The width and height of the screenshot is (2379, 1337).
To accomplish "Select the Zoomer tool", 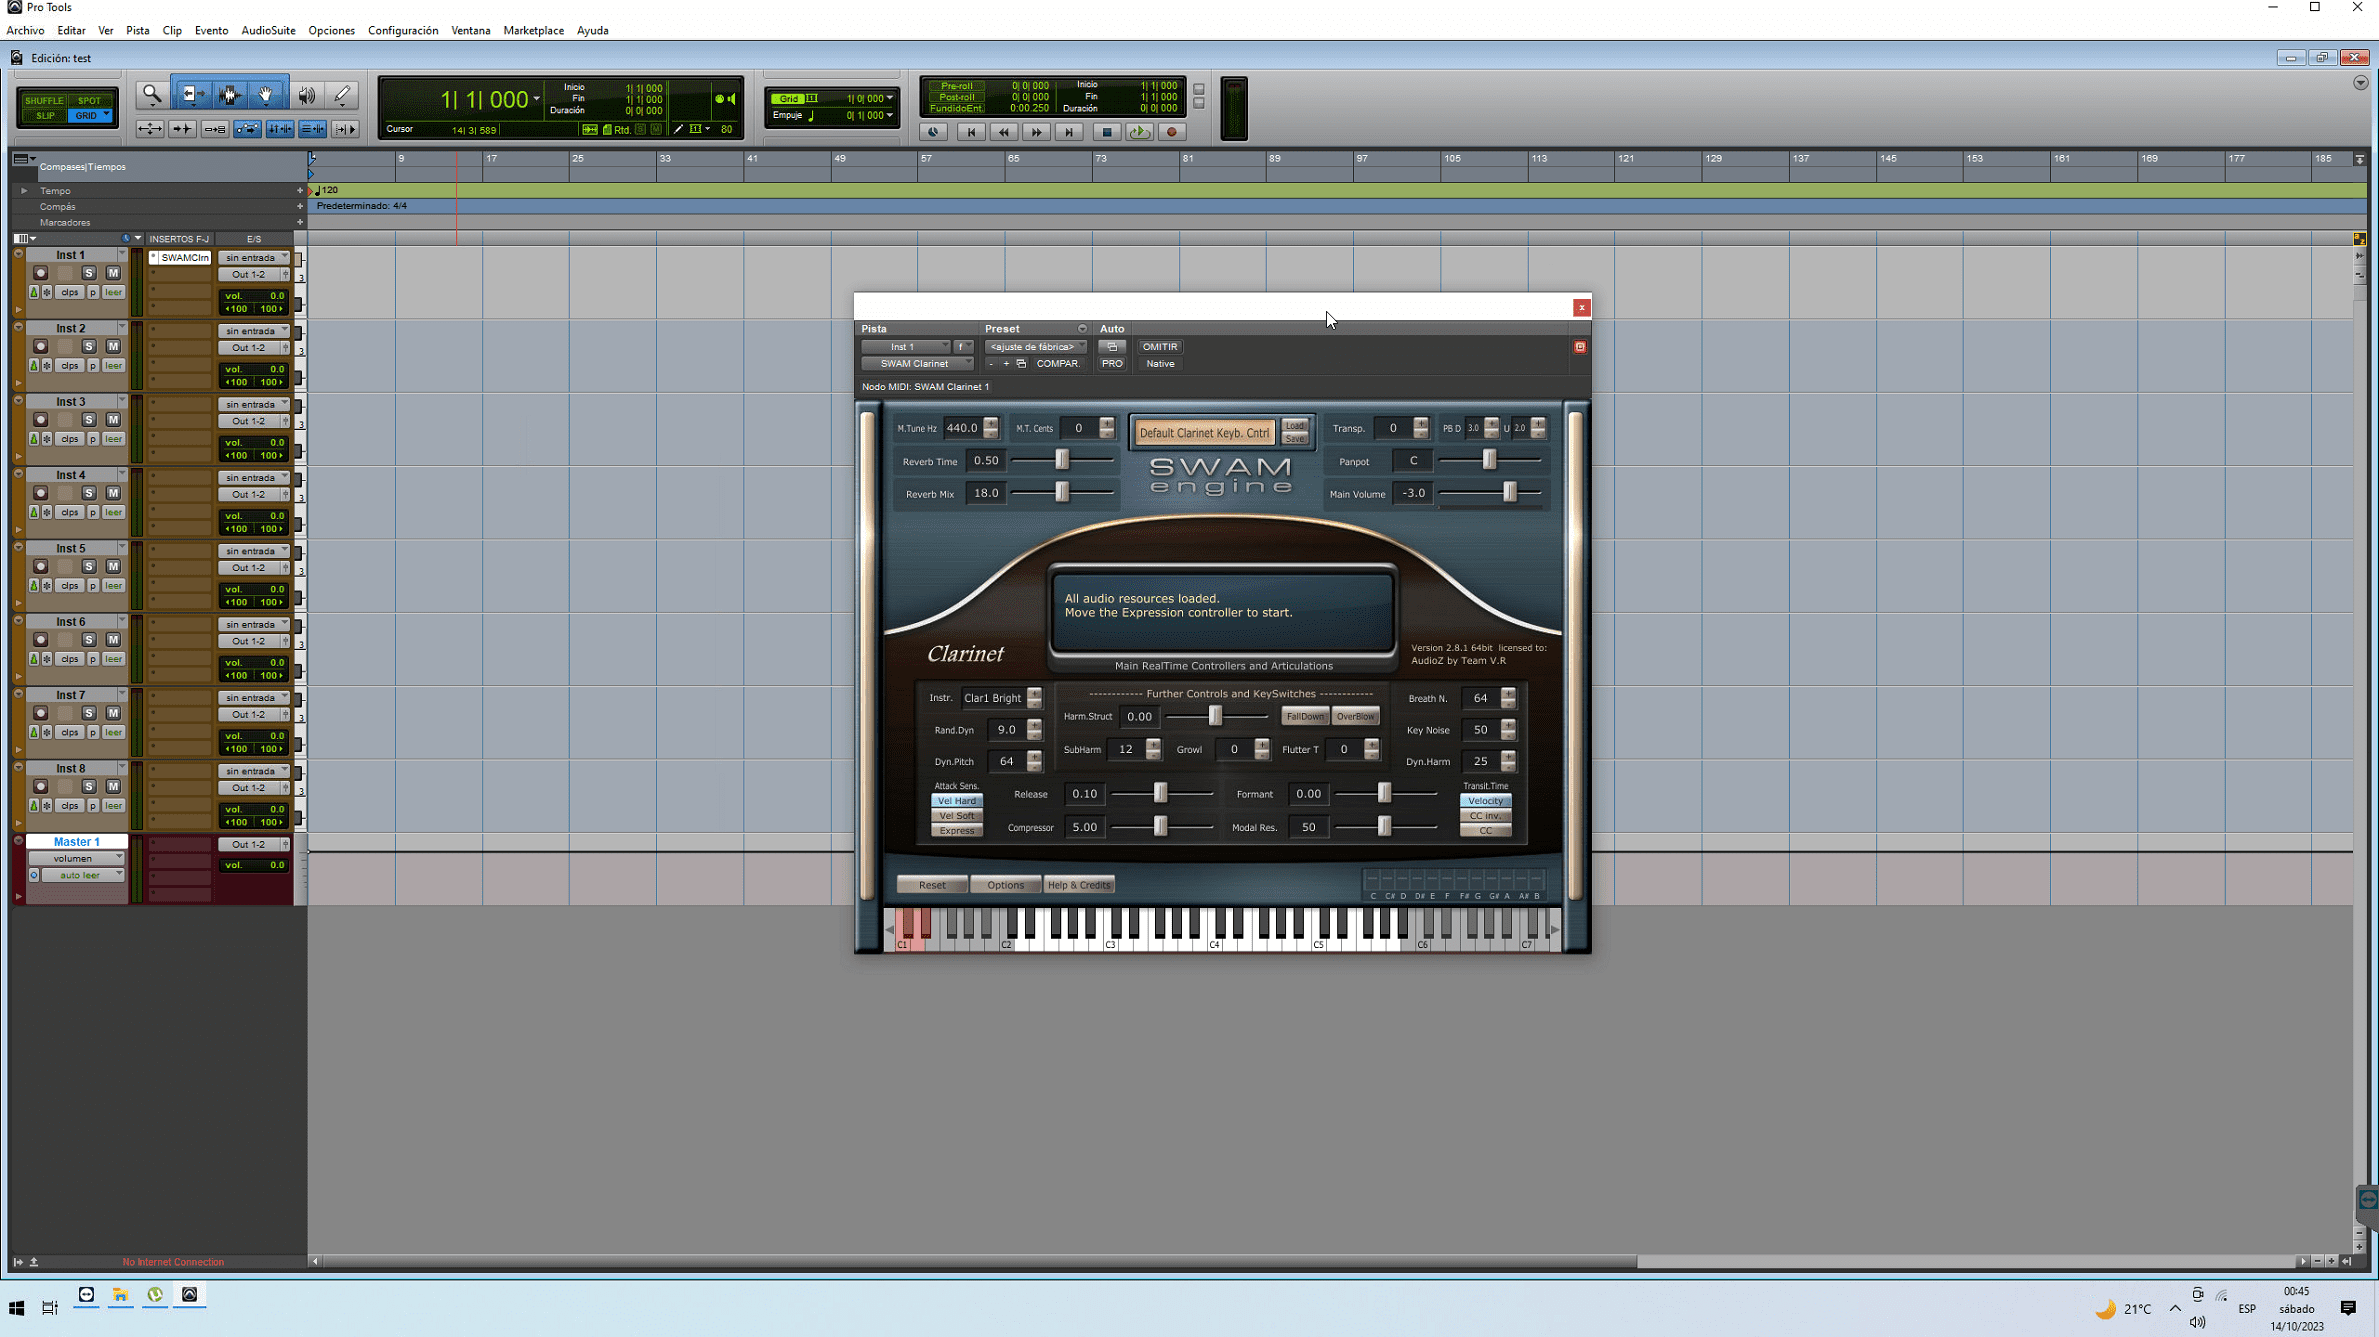I will click(152, 95).
